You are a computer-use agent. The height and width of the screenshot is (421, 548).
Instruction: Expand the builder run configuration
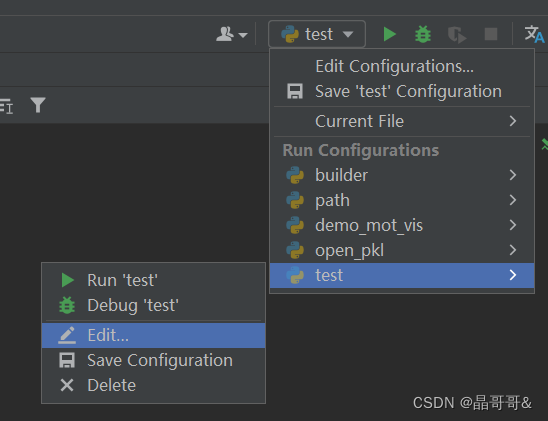point(402,175)
